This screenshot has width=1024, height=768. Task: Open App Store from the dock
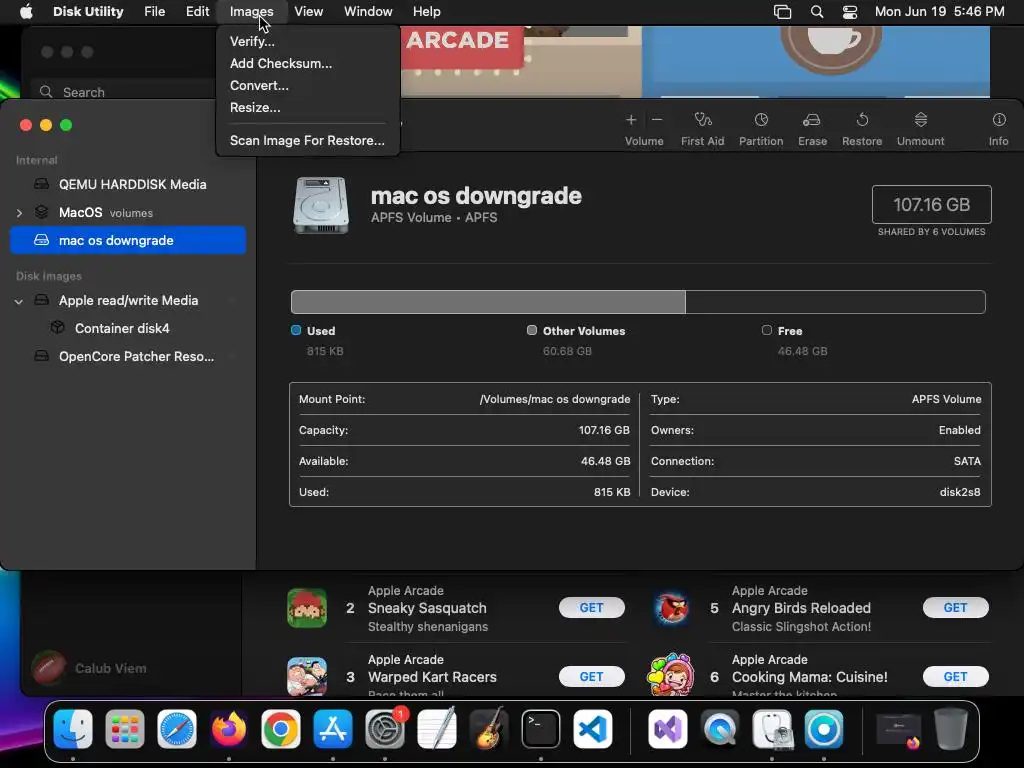[x=332, y=728]
